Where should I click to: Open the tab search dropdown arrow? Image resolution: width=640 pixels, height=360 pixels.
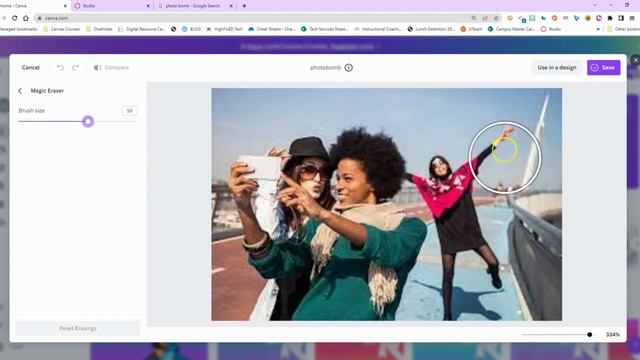[x=595, y=5]
